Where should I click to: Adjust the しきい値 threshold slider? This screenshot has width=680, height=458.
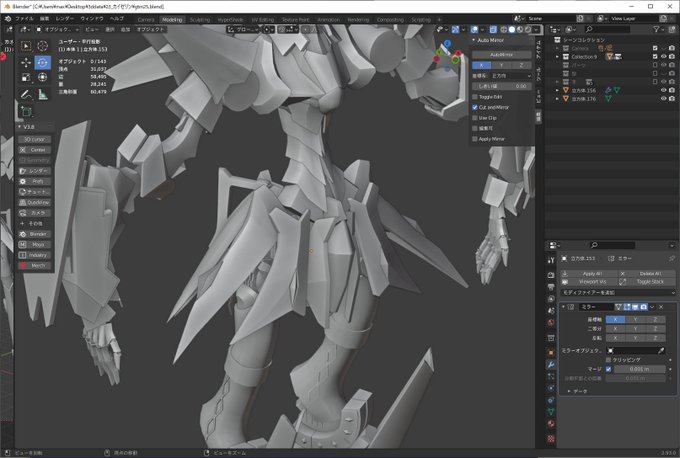click(501, 86)
